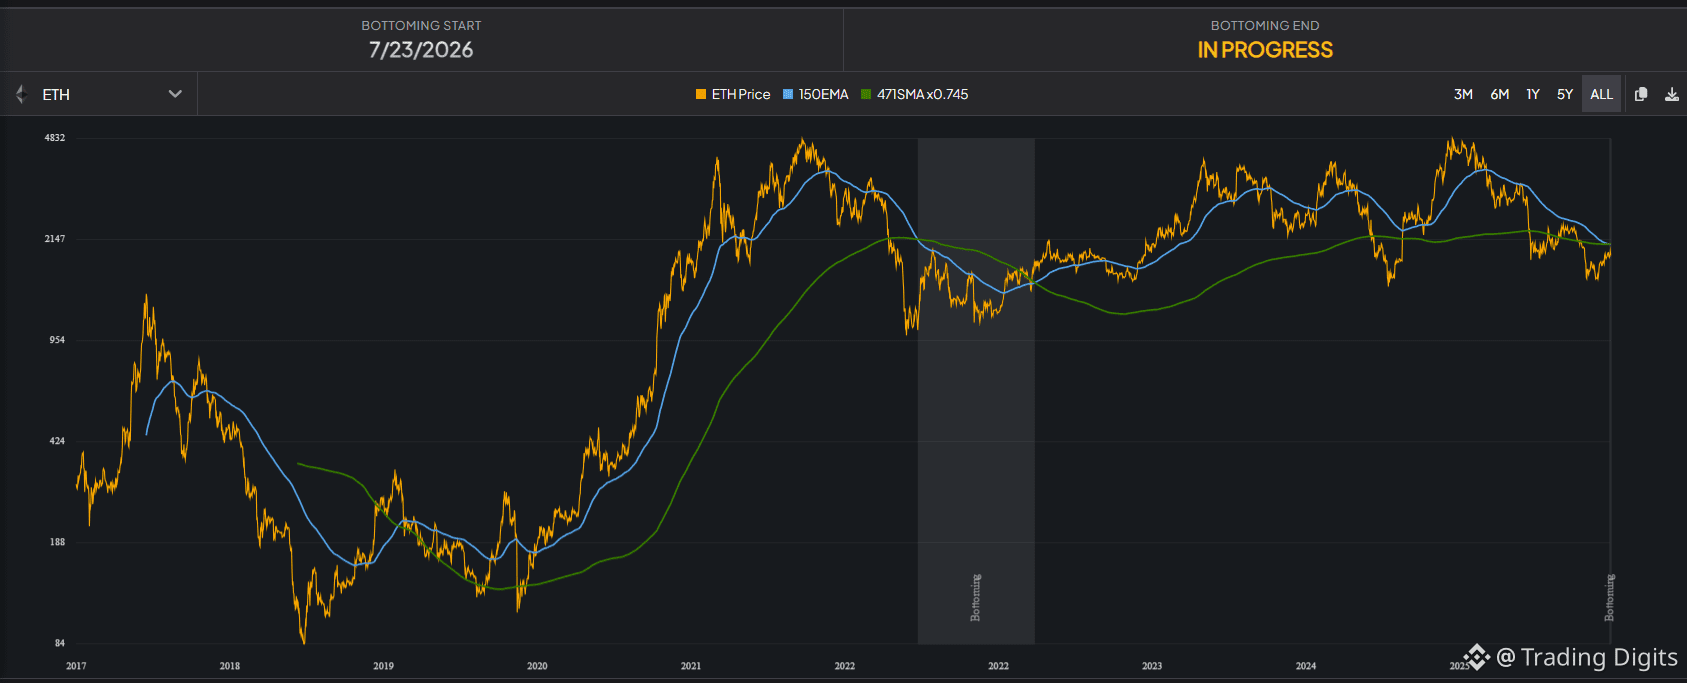Click the orange ETH Price color swatch

click(701, 94)
